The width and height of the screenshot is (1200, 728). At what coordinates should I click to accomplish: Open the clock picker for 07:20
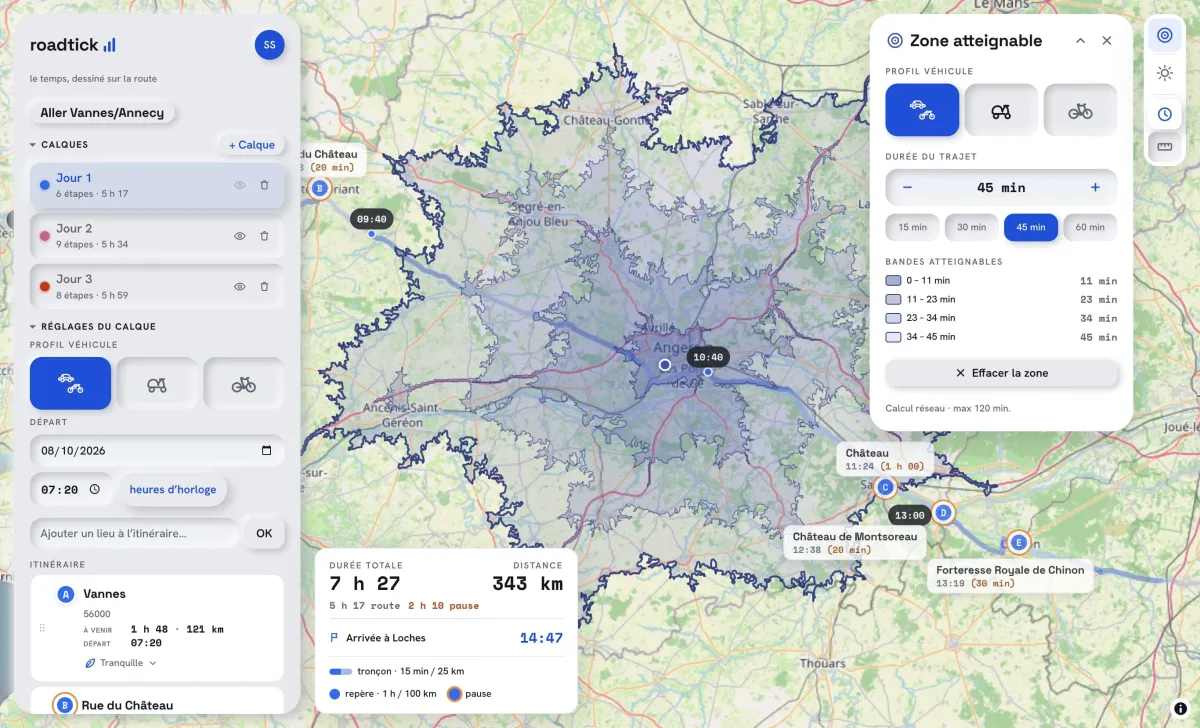[x=94, y=489]
